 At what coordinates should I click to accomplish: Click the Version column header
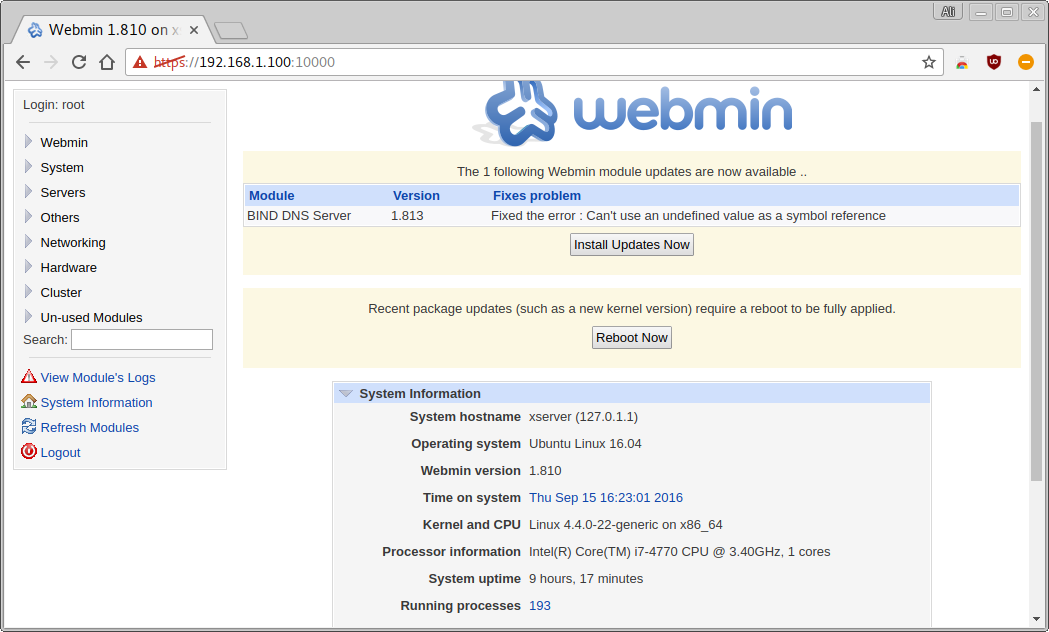pos(416,195)
